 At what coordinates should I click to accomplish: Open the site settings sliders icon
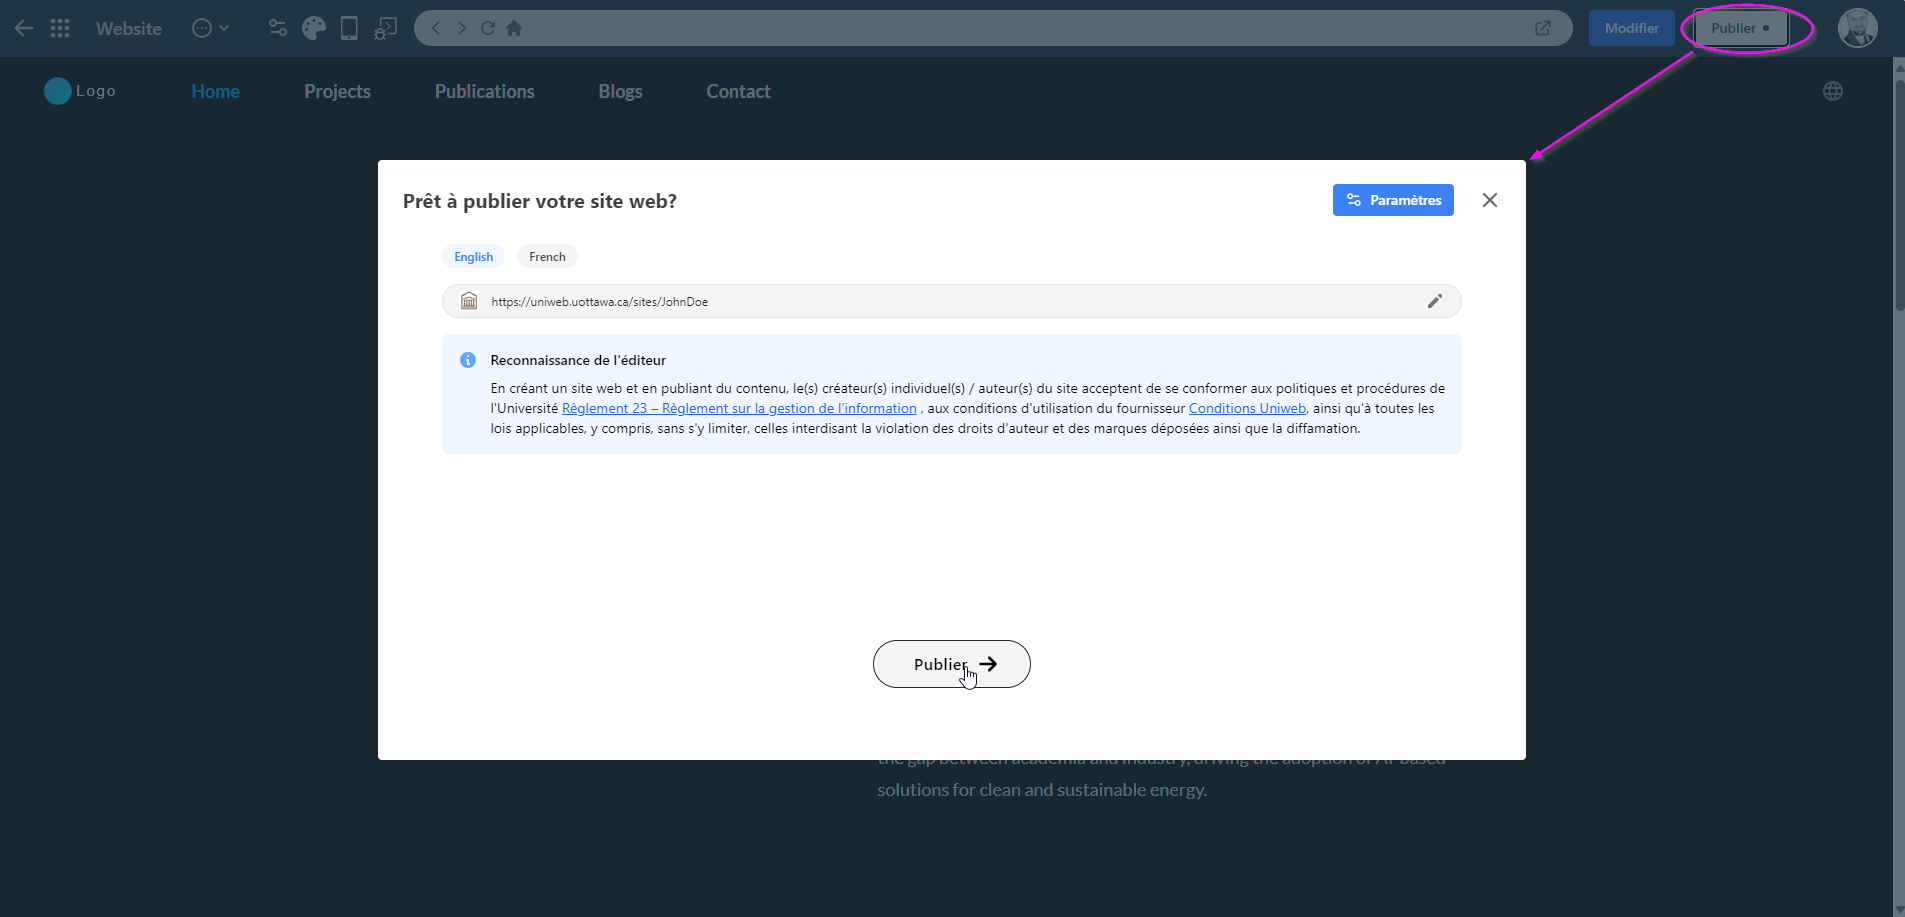coord(278,28)
